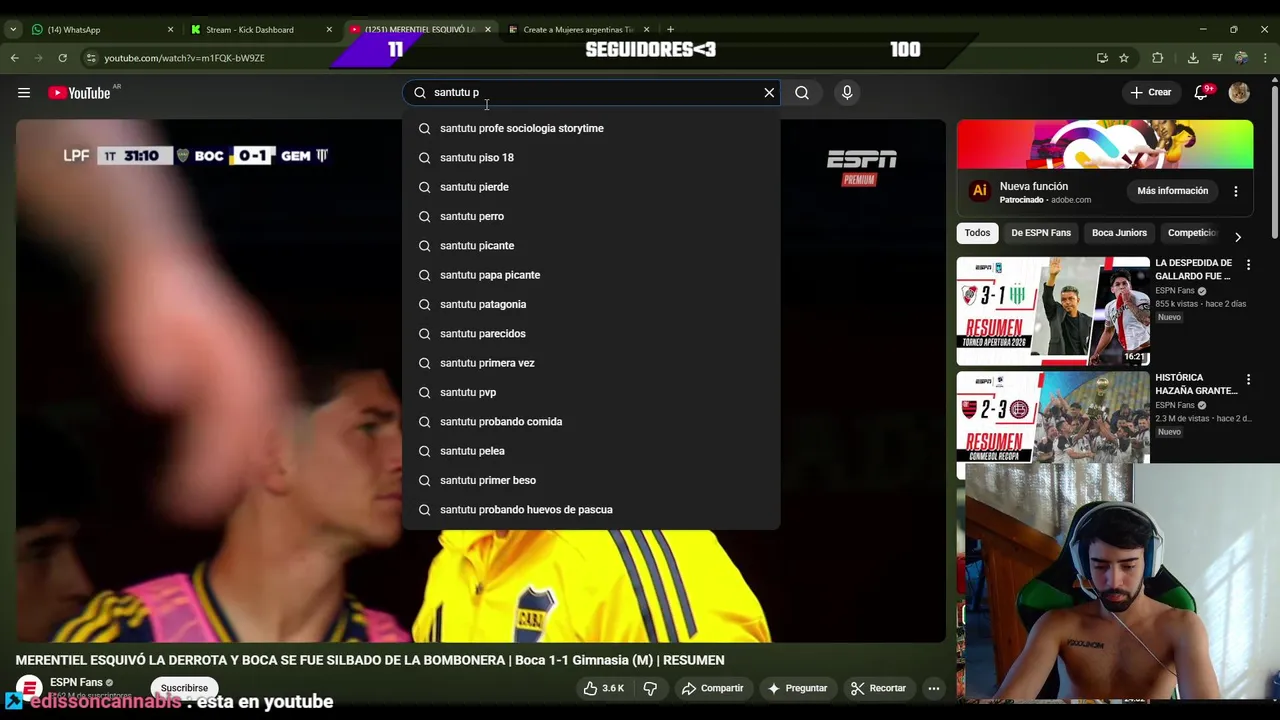1280x720 pixels.
Task: Switch to Stream - Kick Dashboard tab
Action: pyautogui.click(x=260, y=30)
